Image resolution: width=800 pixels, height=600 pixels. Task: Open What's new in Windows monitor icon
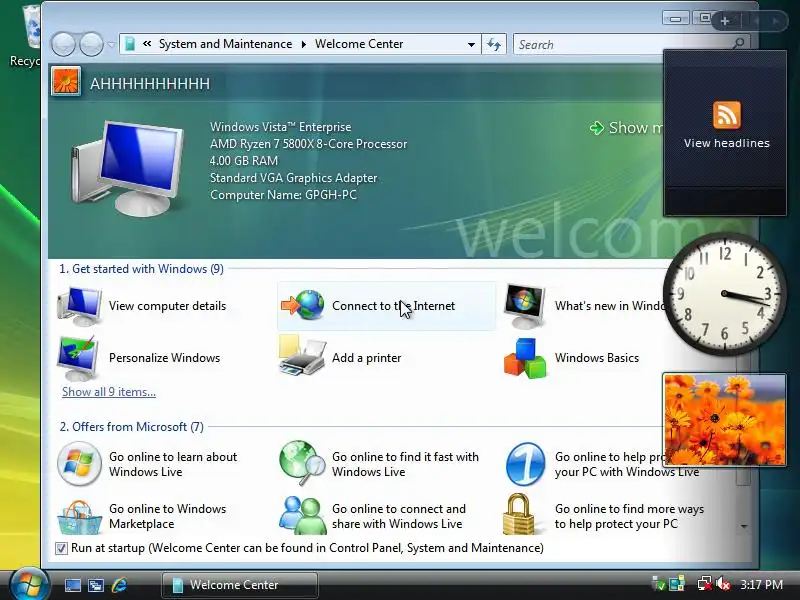(x=524, y=306)
